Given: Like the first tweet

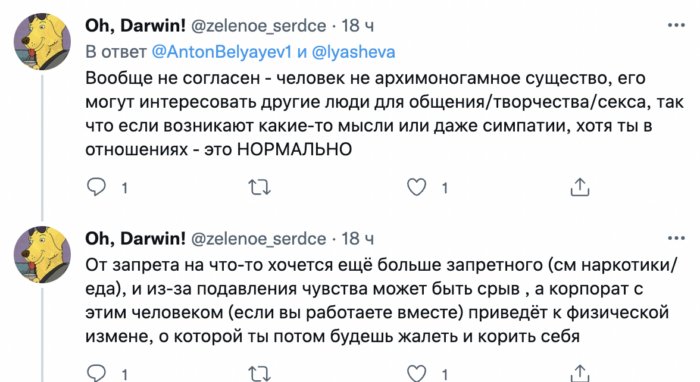Looking at the screenshot, I should click(417, 187).
